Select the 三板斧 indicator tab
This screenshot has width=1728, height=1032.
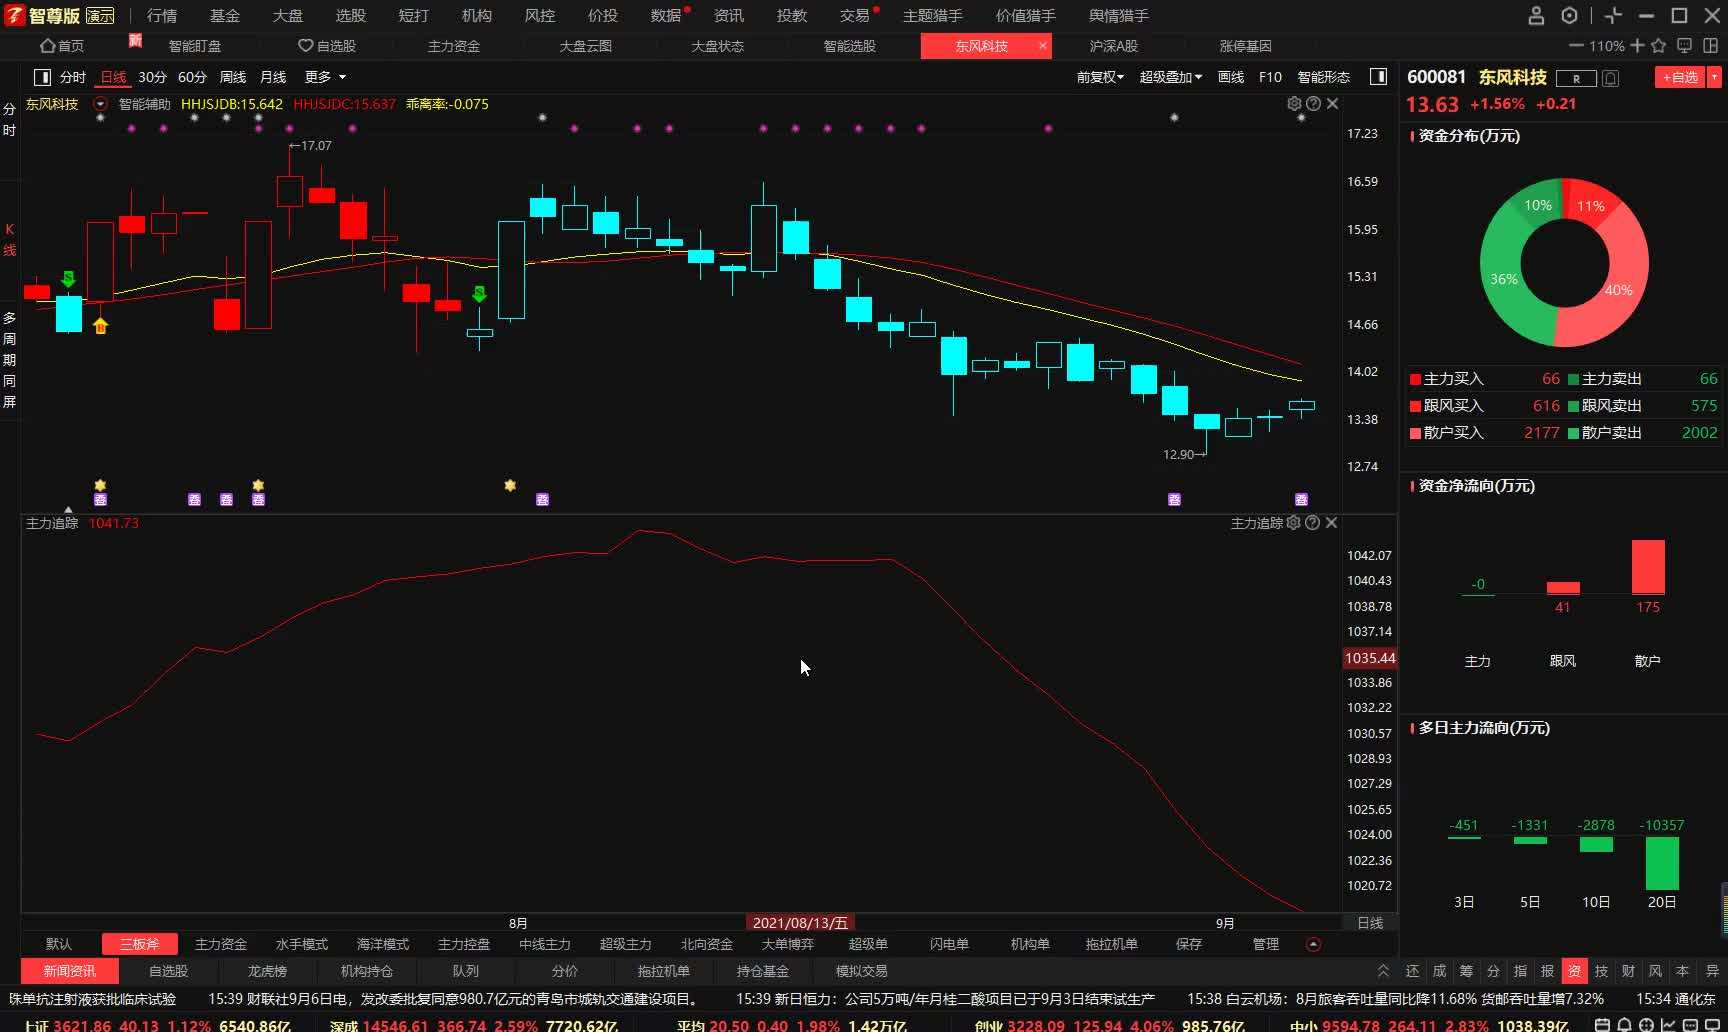[139, 944]
